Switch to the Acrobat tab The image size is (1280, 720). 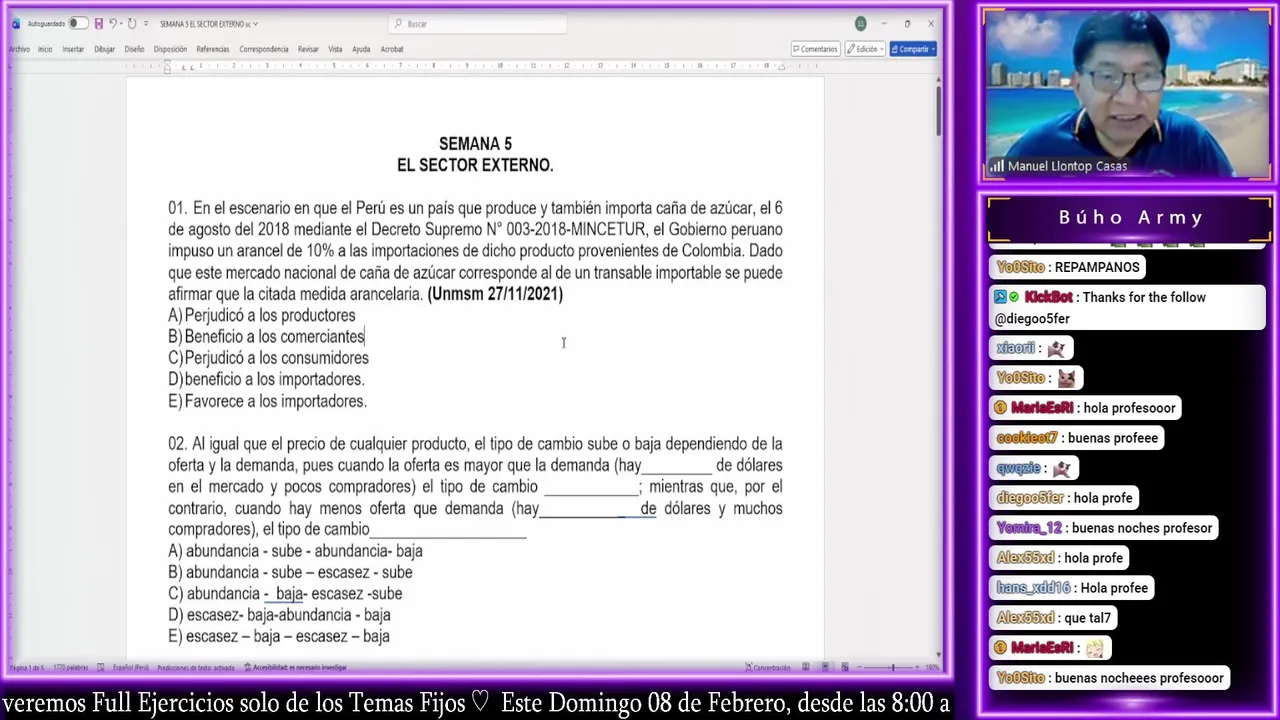[x=392, y=49]
